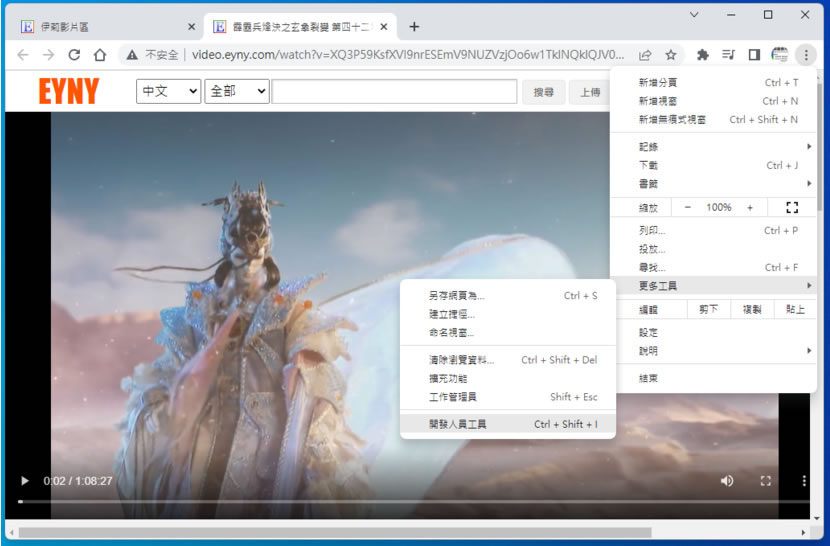Click the horizontal page scrollbar
Viewport: 830px width, 546px height.
click(x=335, y=532)
